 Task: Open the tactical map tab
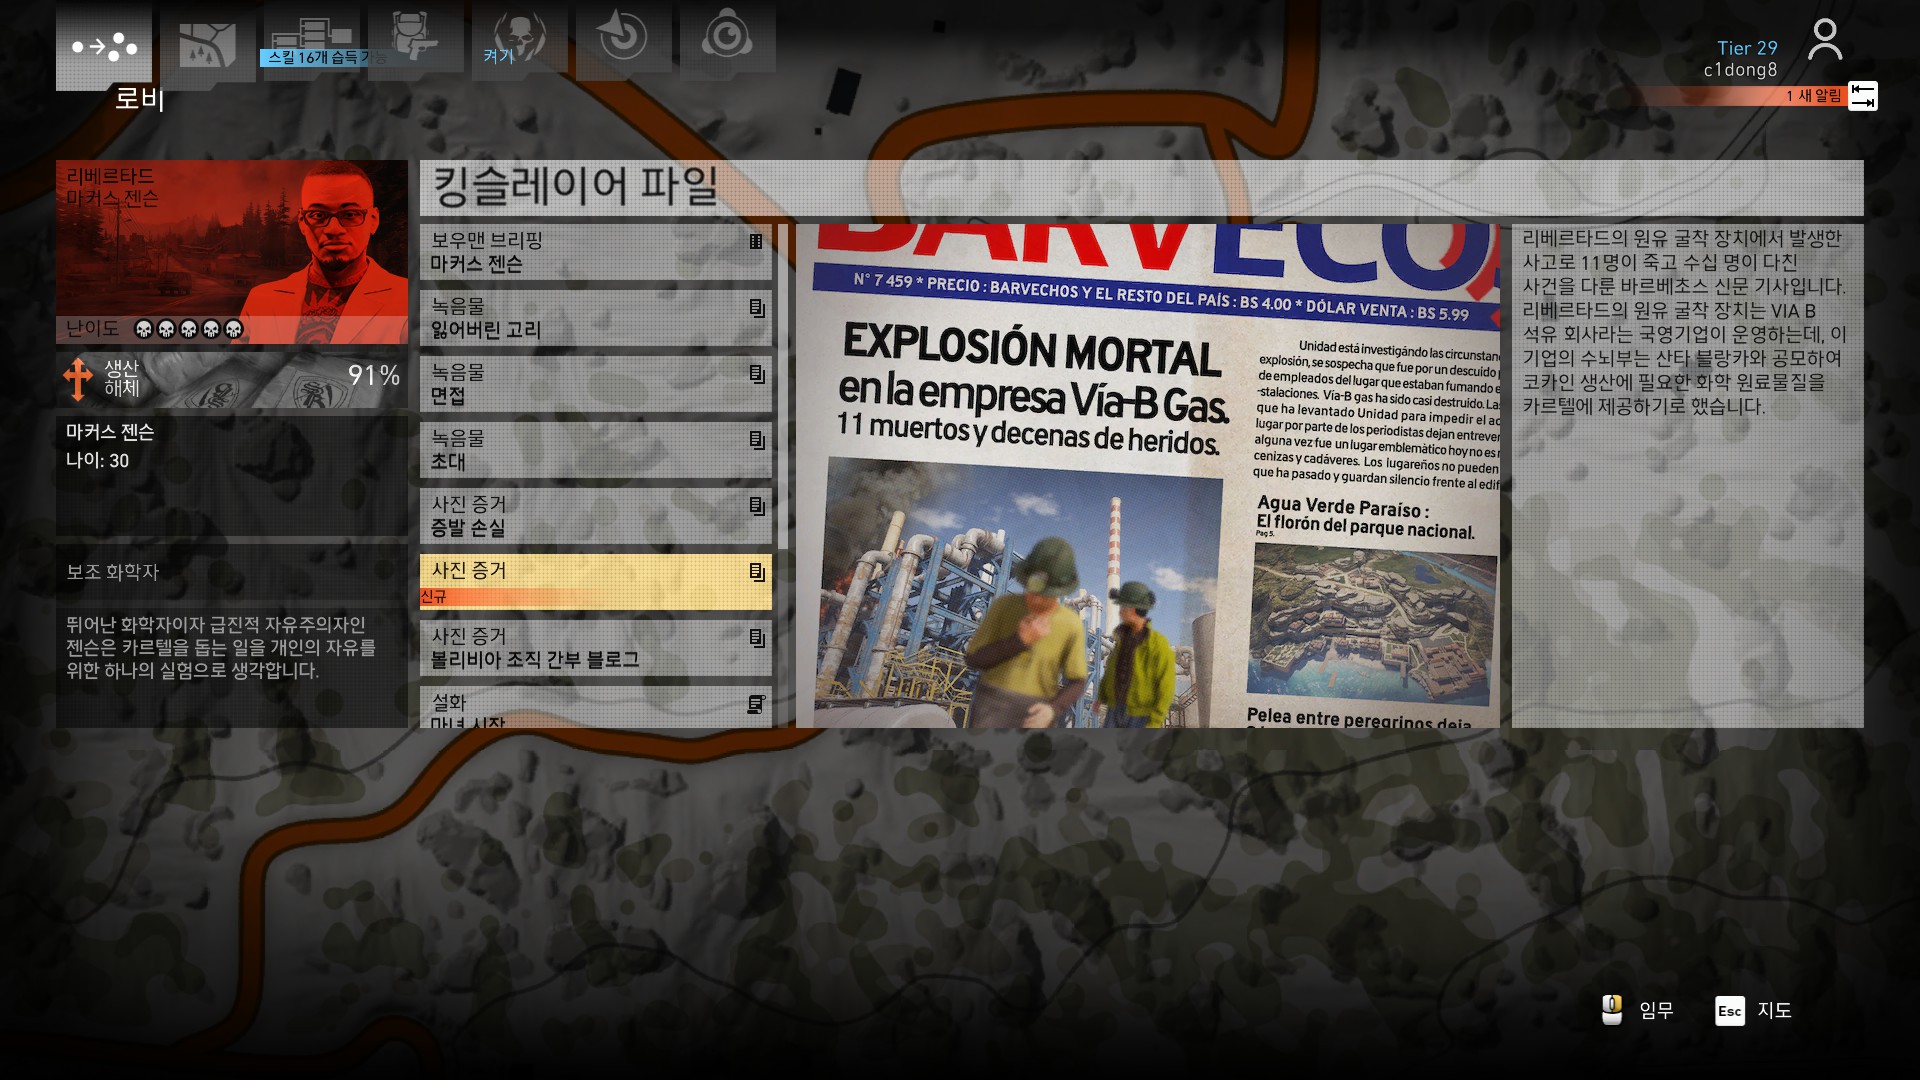click(207, 44)
